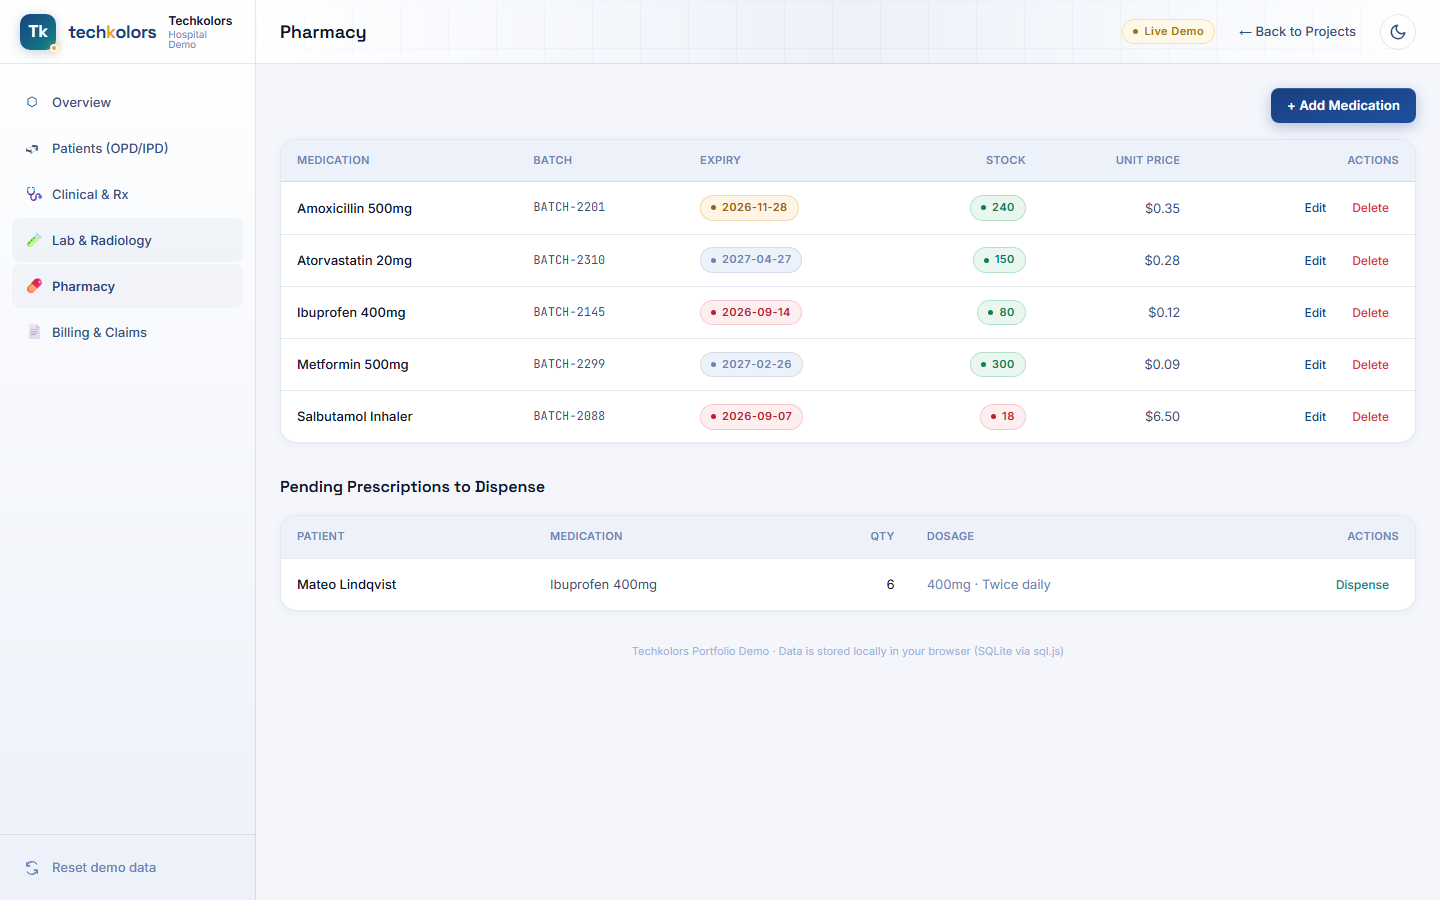Click the Overview sidebar icon
Image resolution: width=1440 pixels, height=900 pixels.
pyautogui.click(x=32, y=102)
